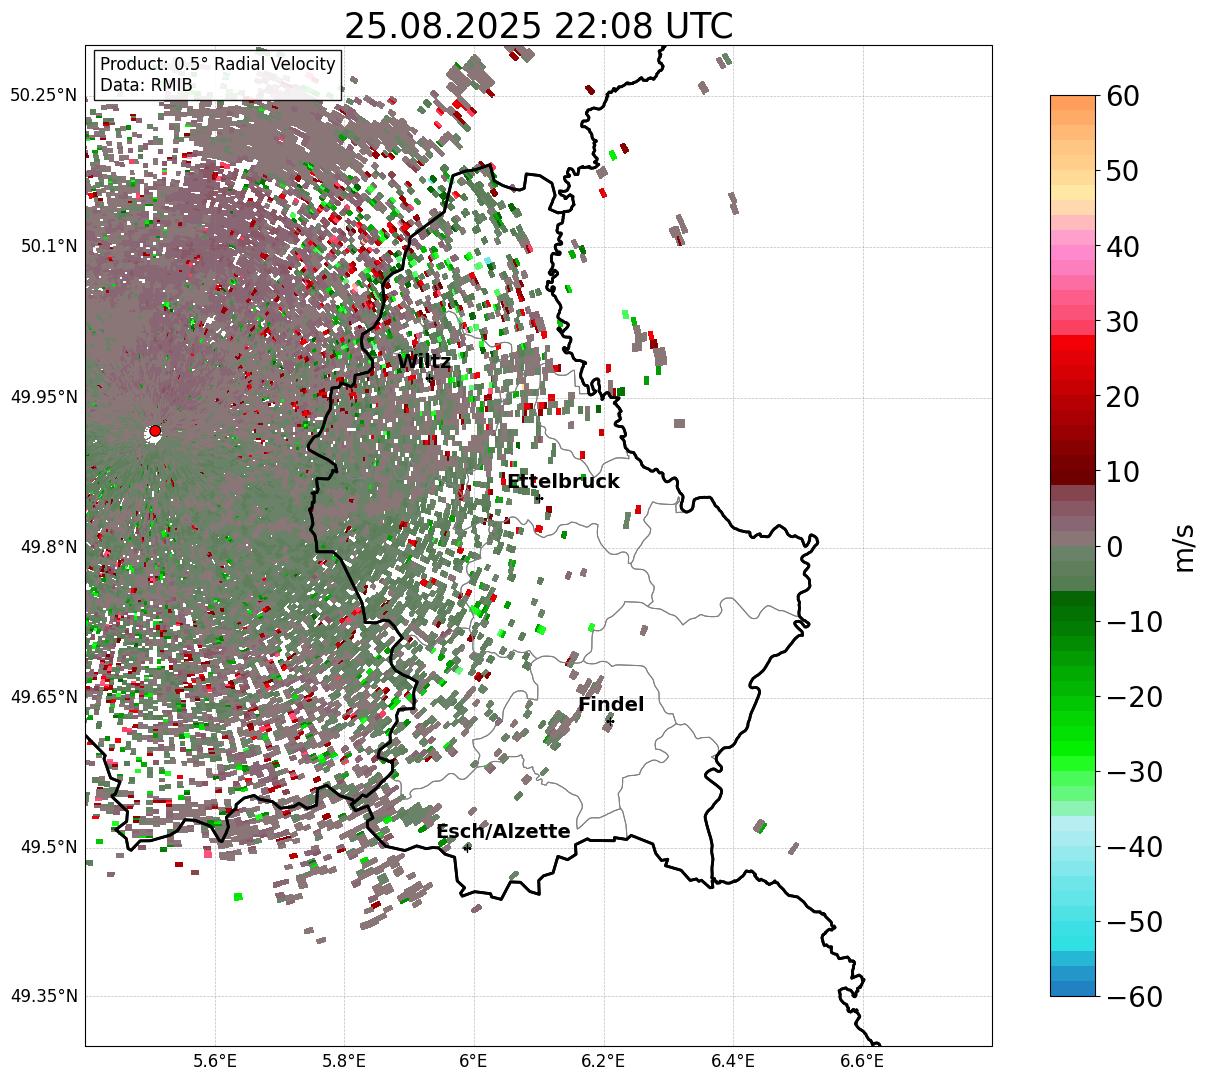The height and width of the screenshot is (1081, 1207).
Task: Pick the bright red colorbar band near 25
Action: pos(1073,356)
